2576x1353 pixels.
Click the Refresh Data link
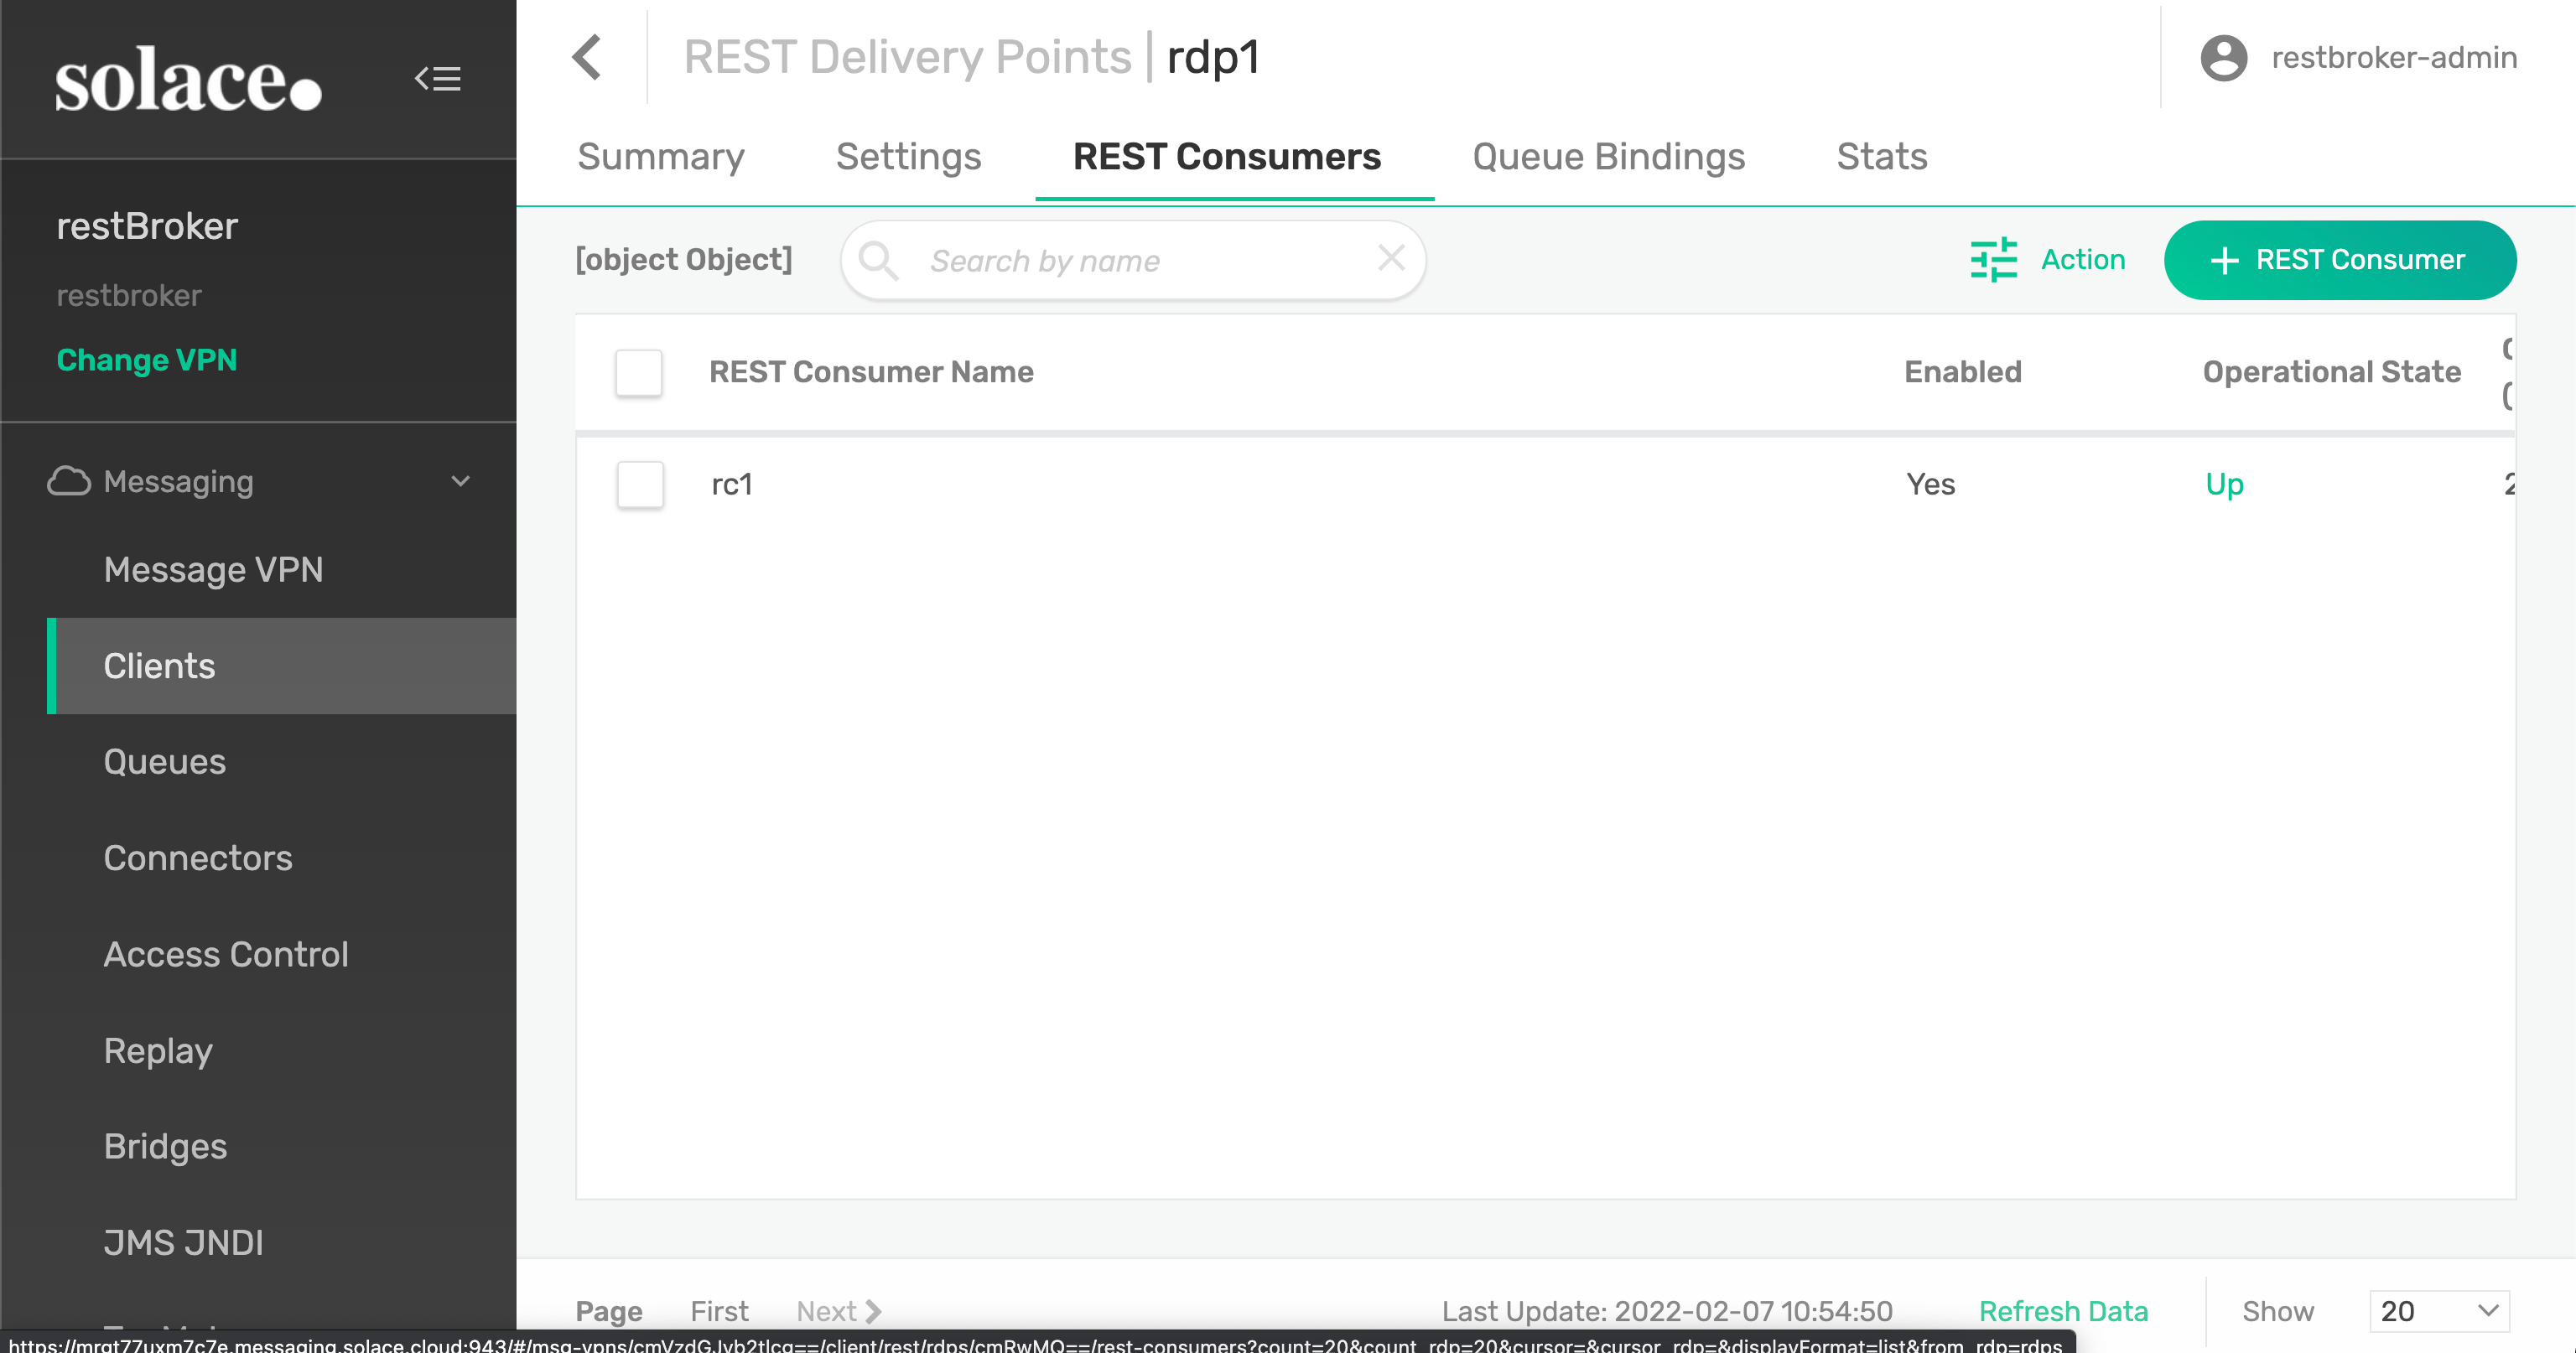pyautogui.click(x=2063, y=1311)
